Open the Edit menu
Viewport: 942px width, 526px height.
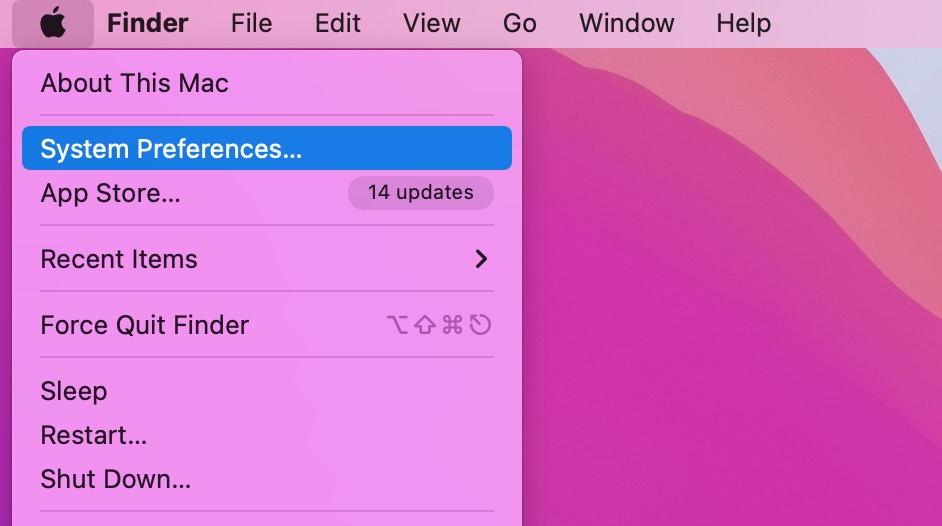coord(338,23)
